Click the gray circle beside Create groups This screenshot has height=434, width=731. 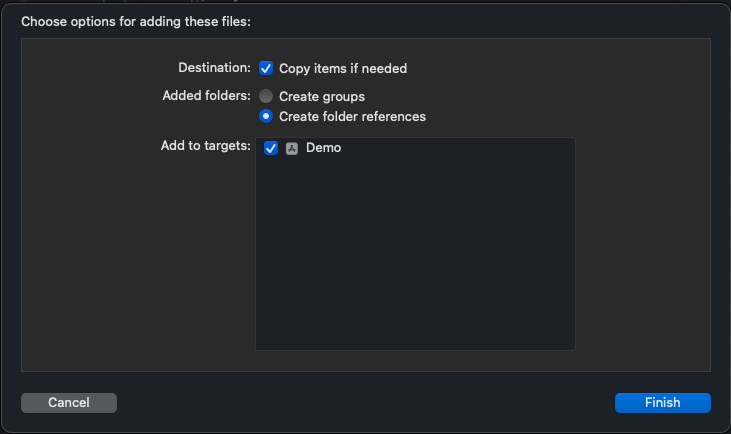(266, 96)
